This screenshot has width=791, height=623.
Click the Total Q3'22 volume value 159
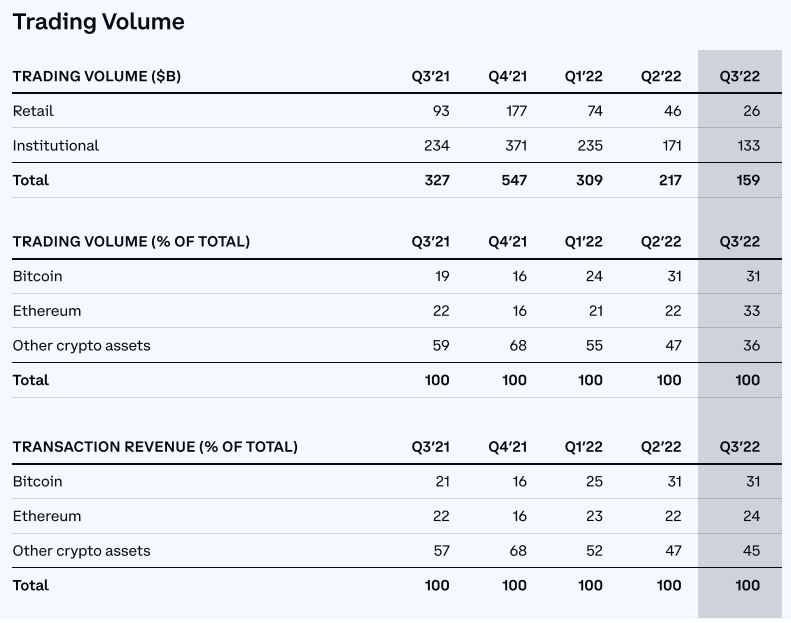pos(748,181)
